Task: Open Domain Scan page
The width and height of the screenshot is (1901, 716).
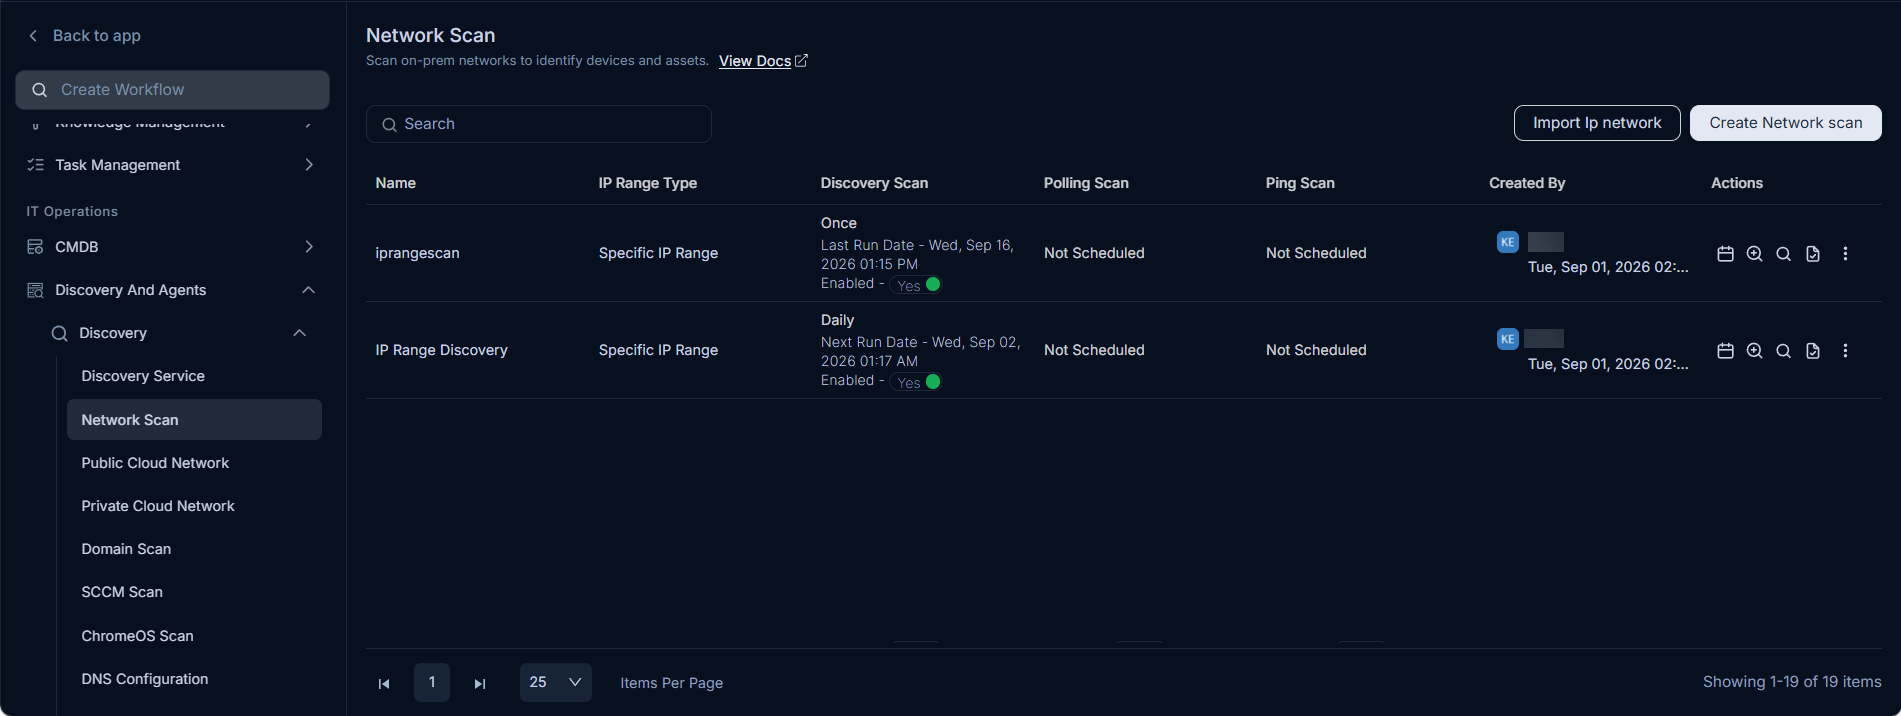Action: [126, 549]
